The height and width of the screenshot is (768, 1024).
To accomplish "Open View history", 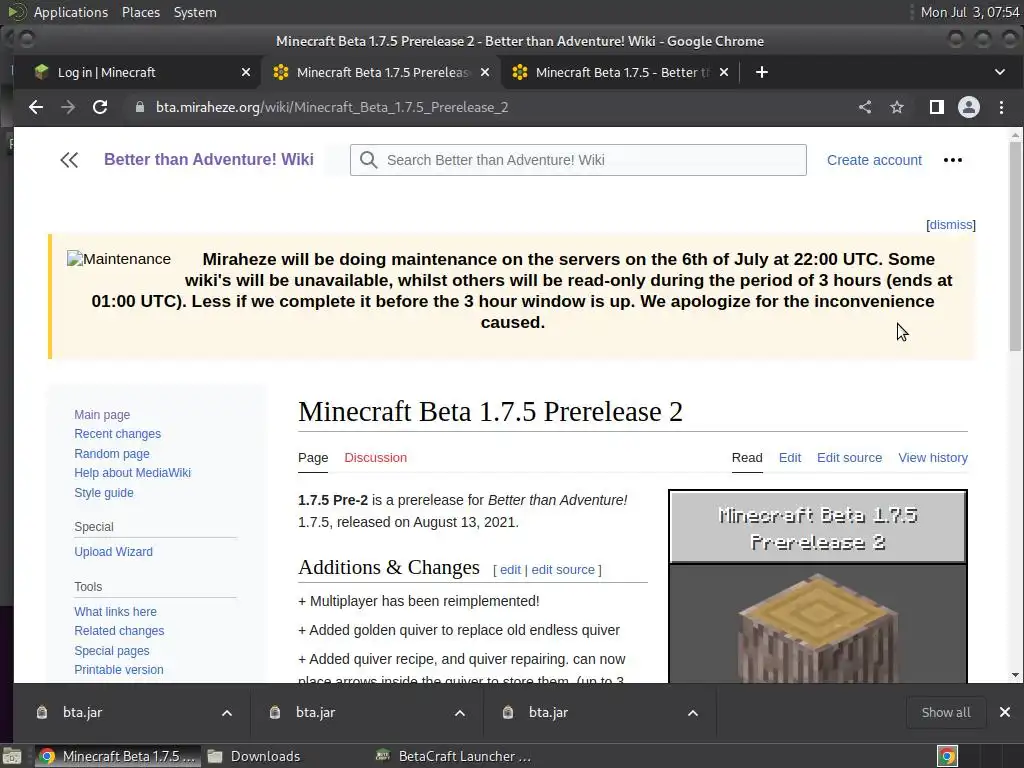I will tap(933, 458).
